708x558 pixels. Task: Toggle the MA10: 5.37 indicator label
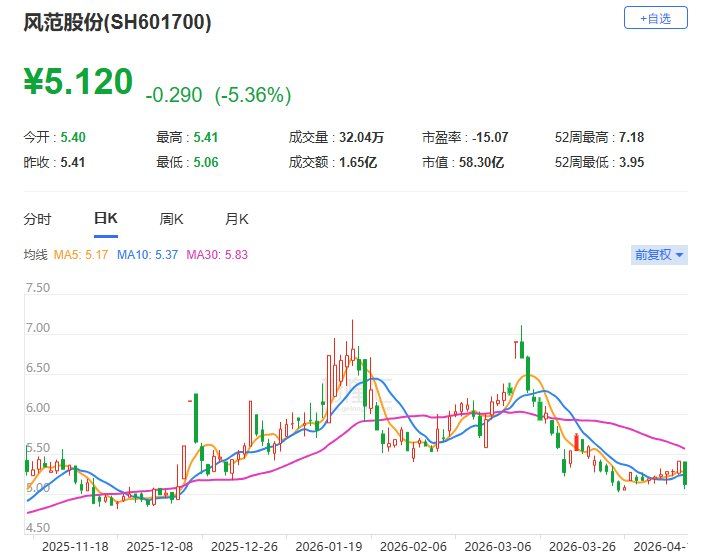(149, 255)
